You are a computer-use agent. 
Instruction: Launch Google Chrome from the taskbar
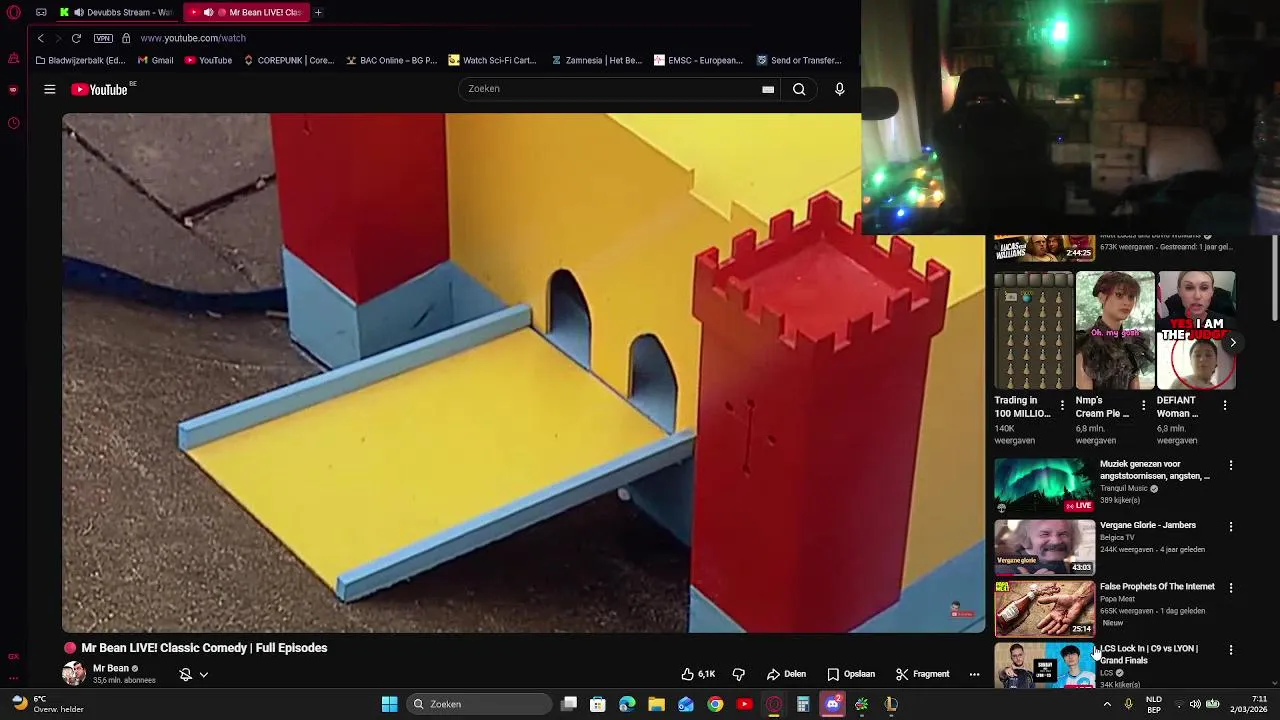pos(715,704)
